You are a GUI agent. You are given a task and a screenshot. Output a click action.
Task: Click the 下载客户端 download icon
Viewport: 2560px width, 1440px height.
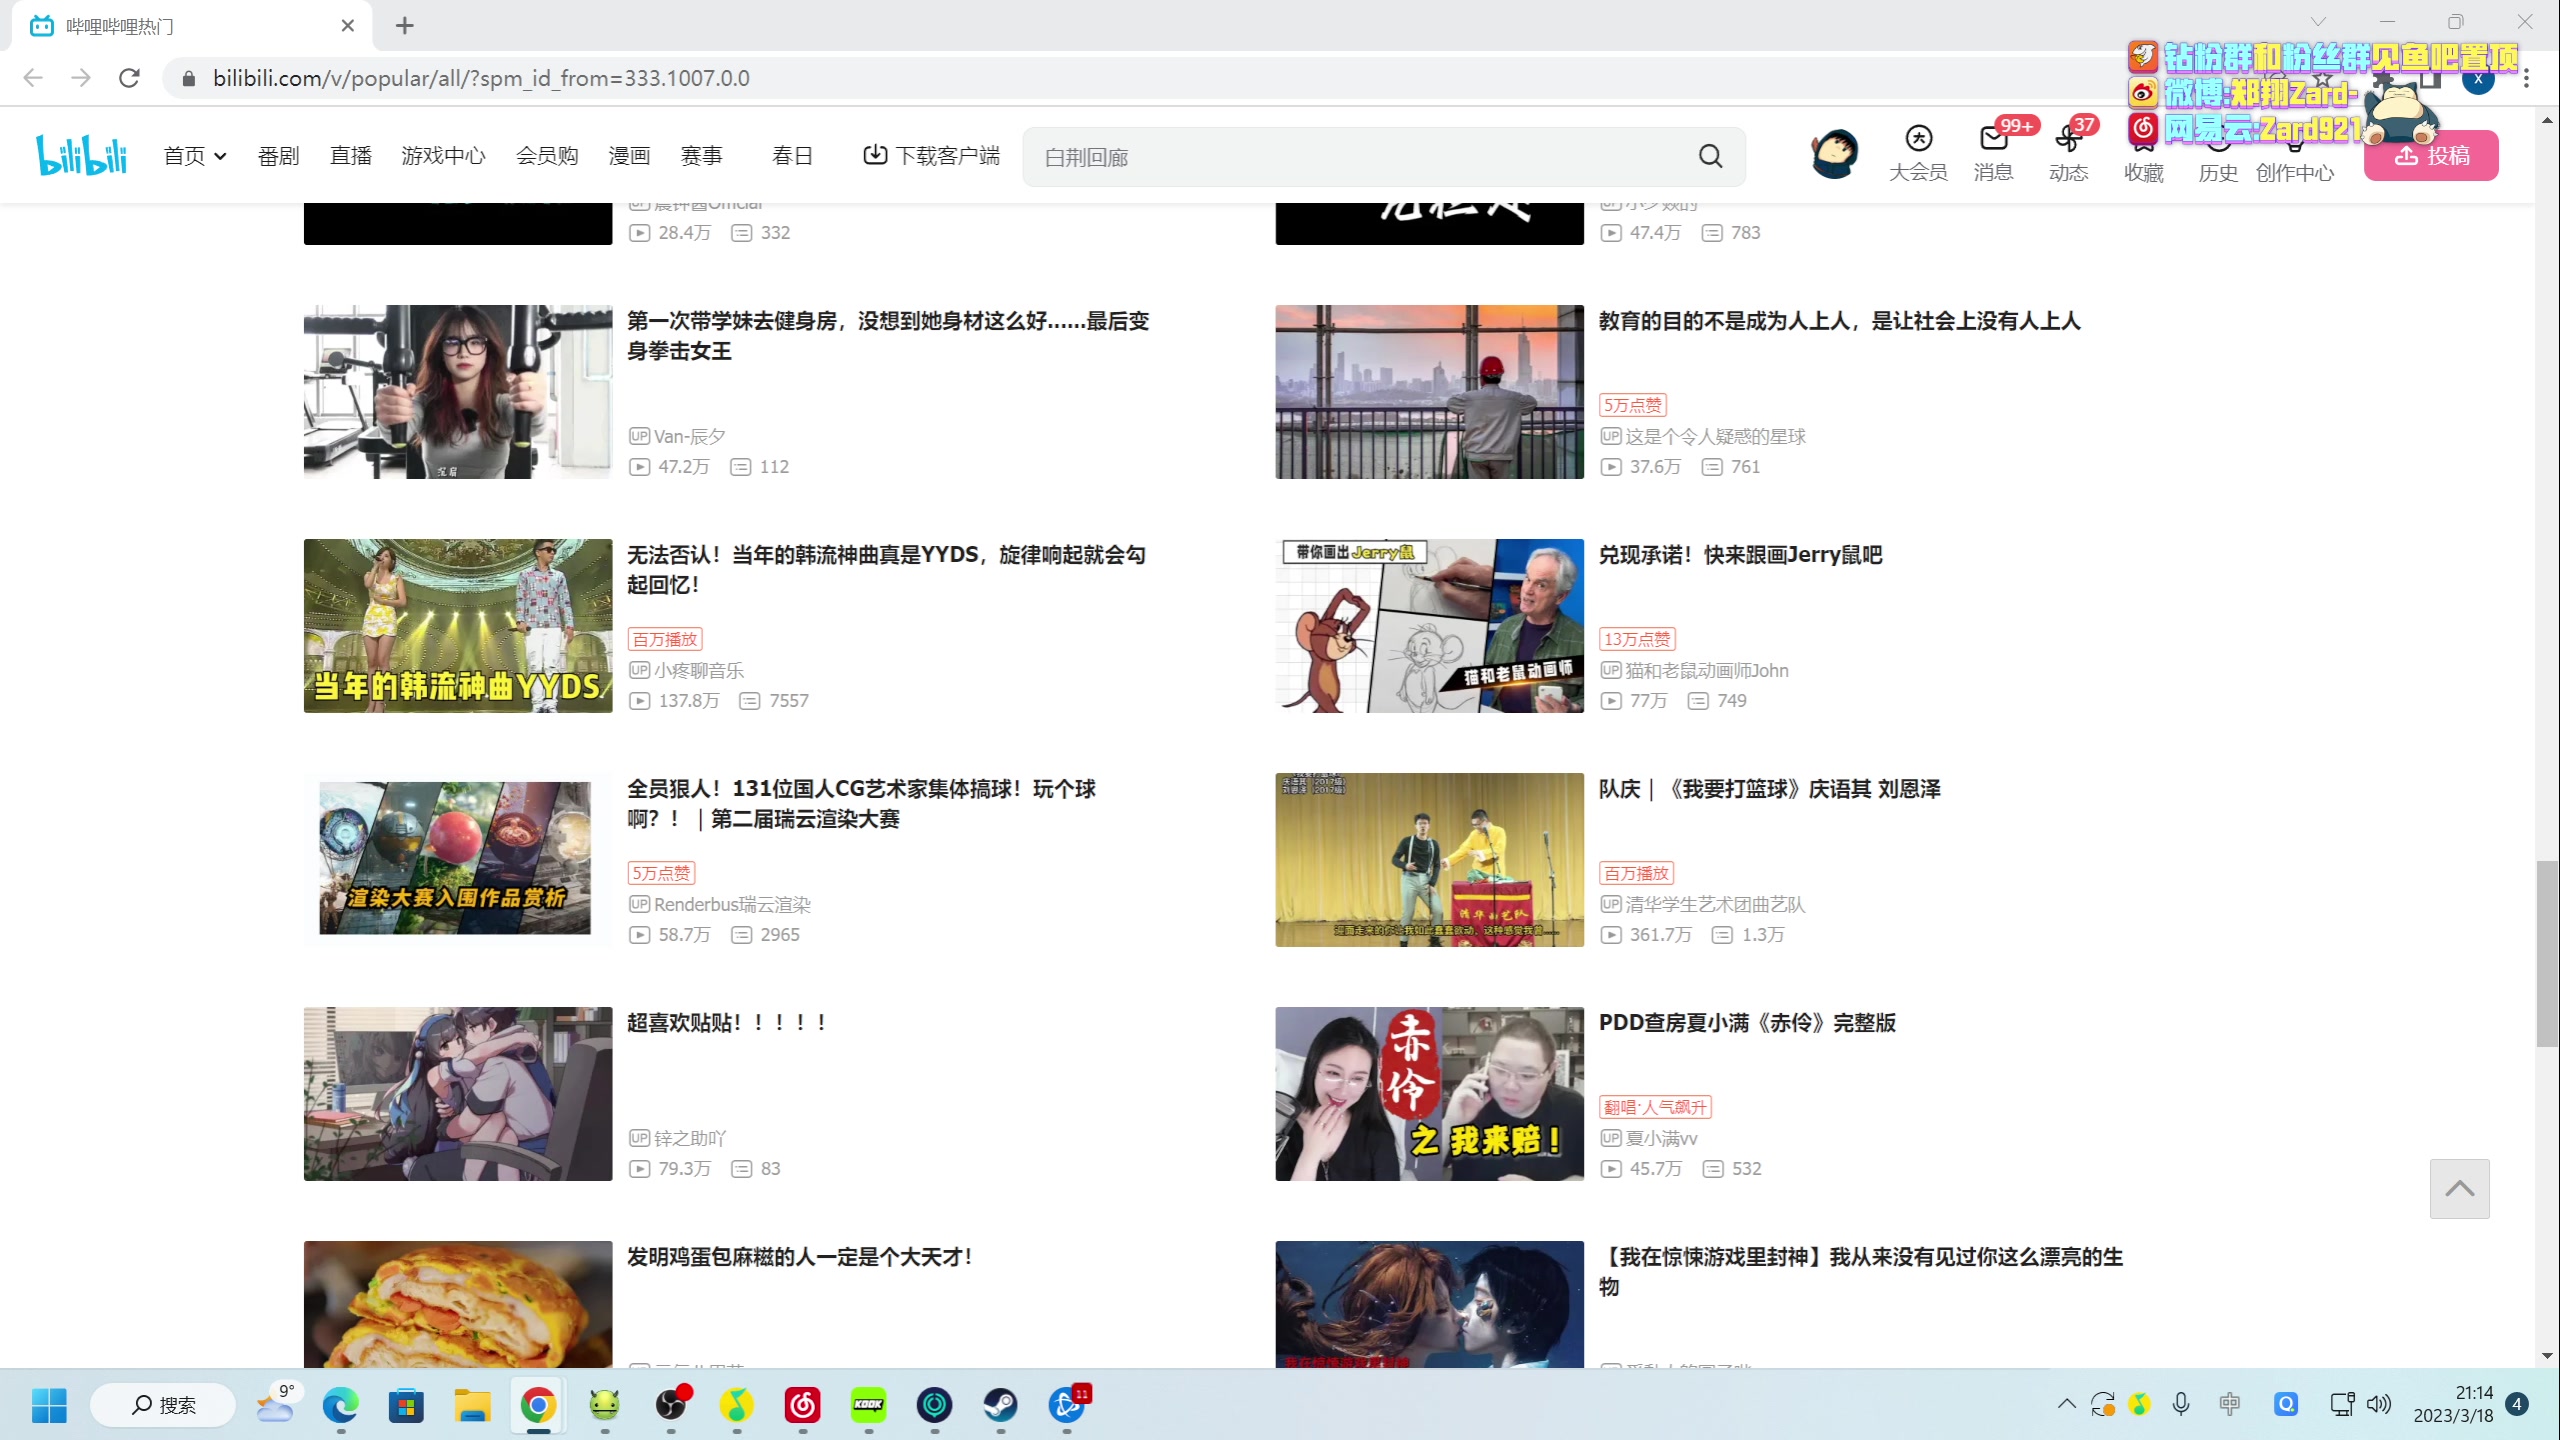click(875, 155)
